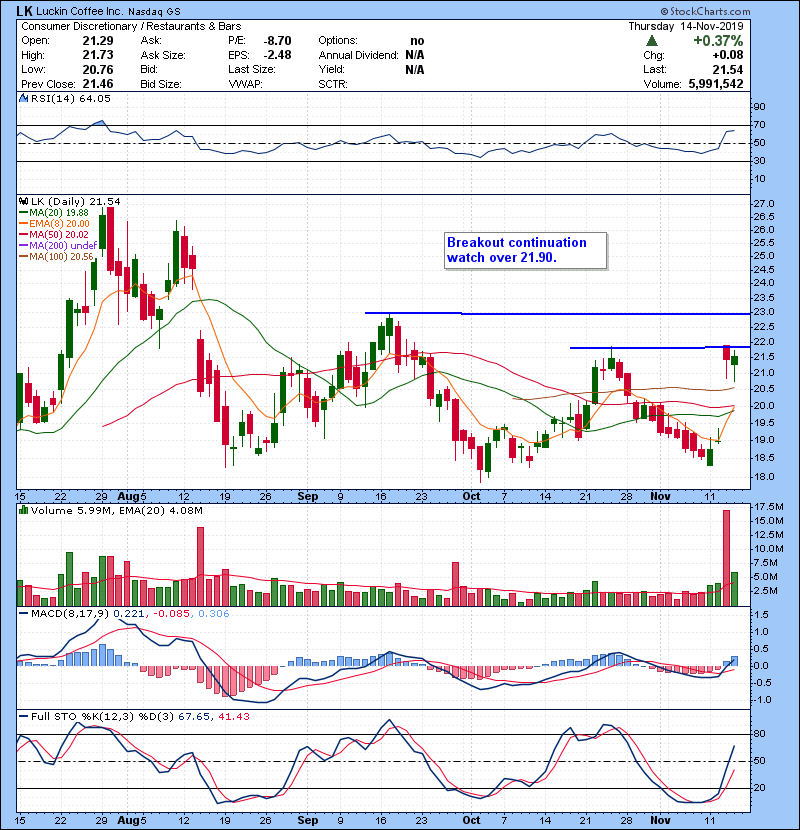
Task: Select the Chg value +0.08
Action: tap(727, 55)
